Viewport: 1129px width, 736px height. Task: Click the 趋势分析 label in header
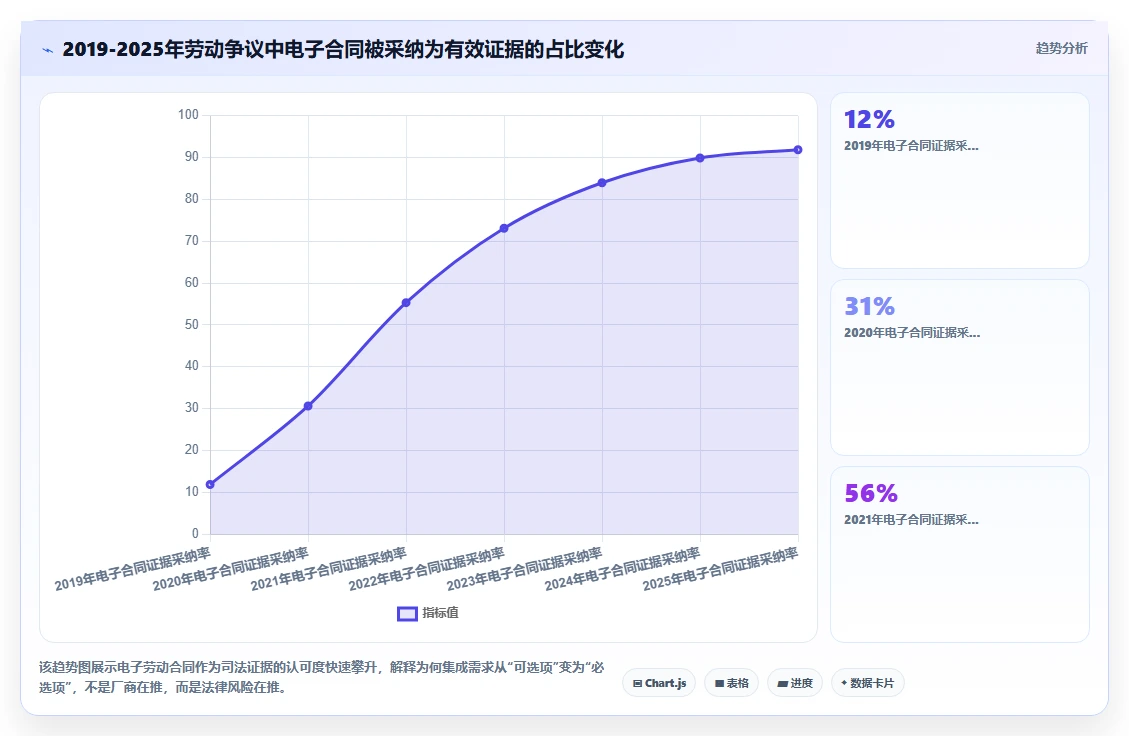1061,48
